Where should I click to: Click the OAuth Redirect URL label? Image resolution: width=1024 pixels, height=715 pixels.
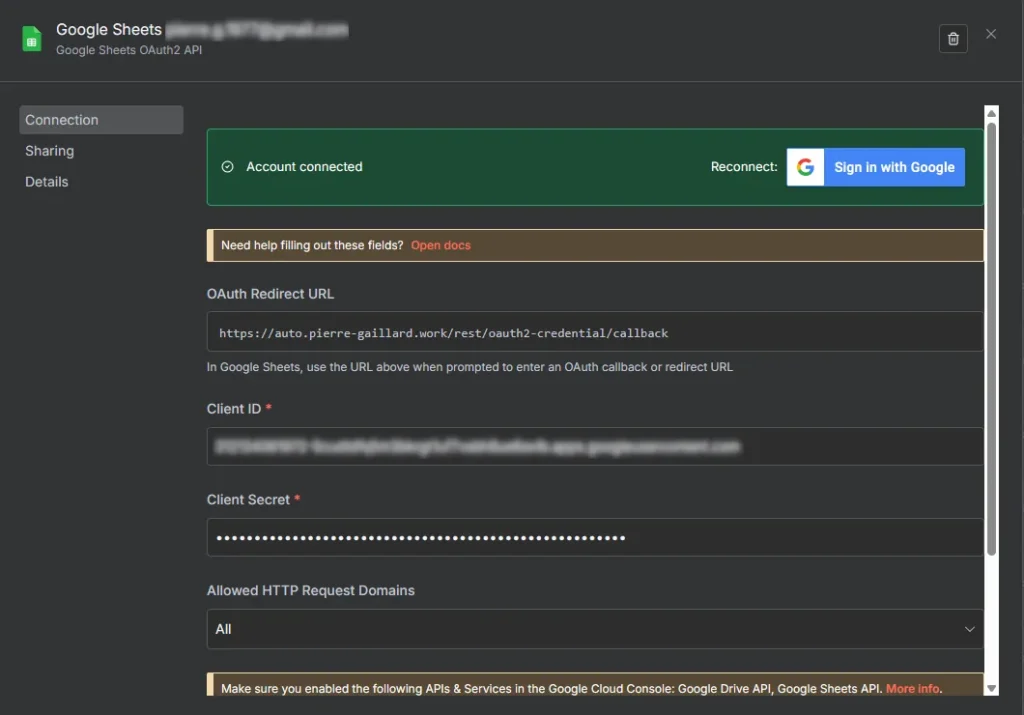(x=270, y=294)
